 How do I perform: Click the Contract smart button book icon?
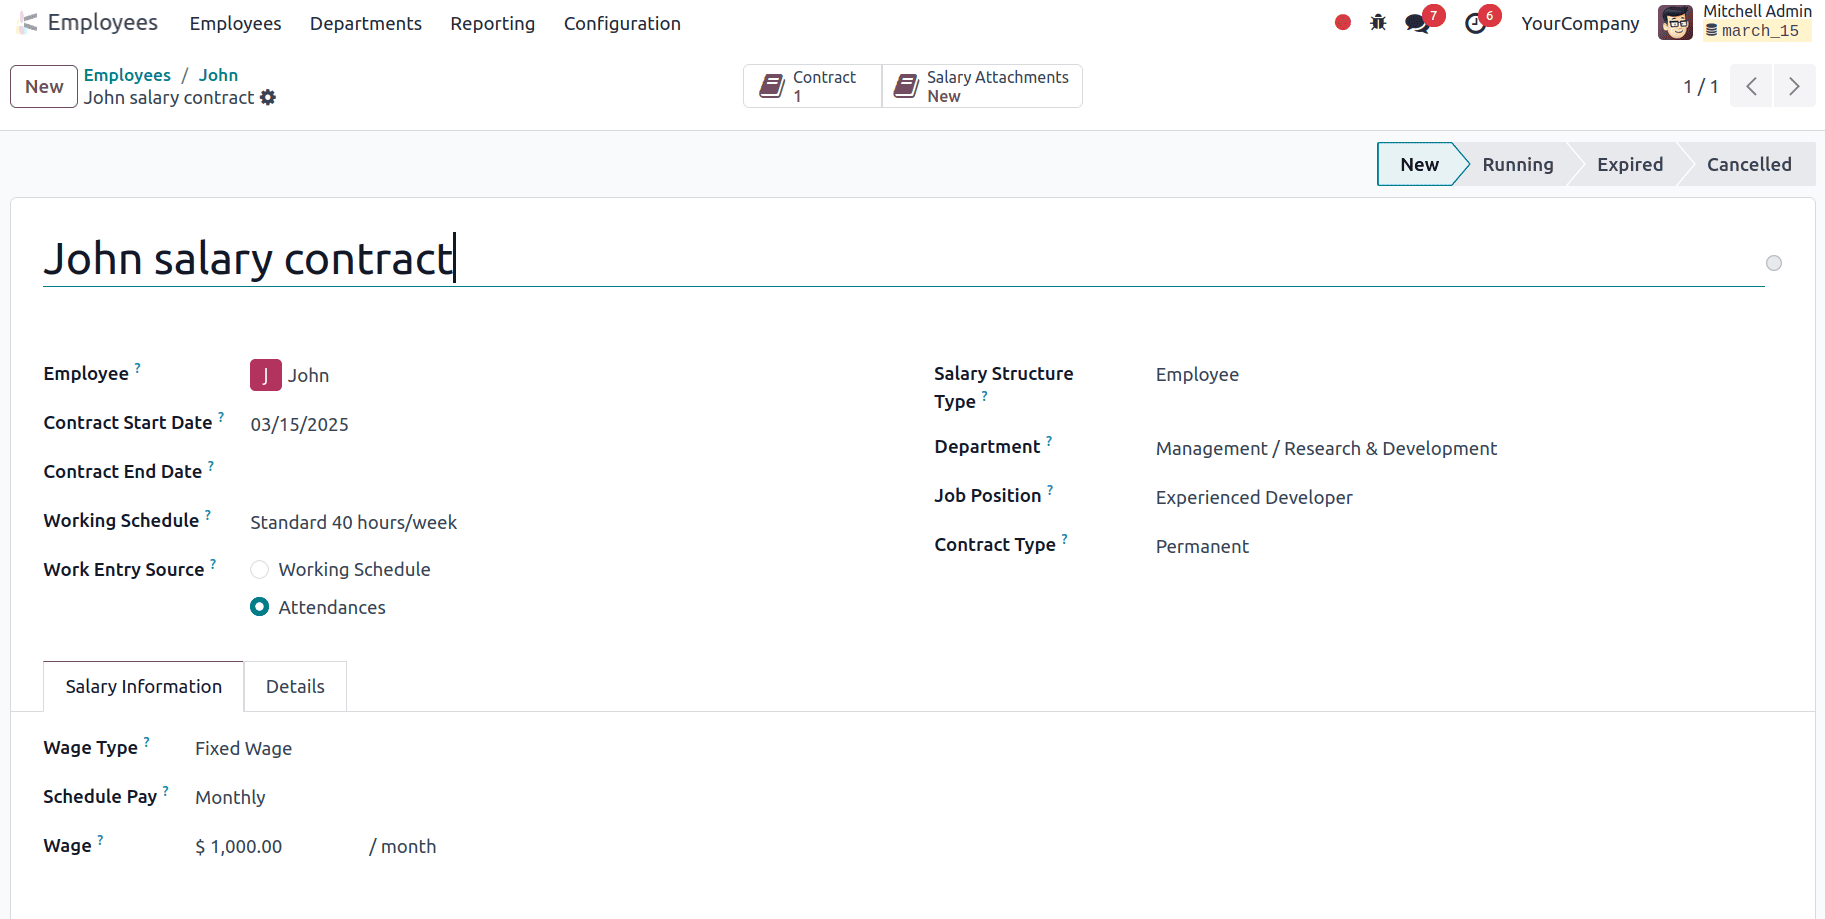point(771,86)
